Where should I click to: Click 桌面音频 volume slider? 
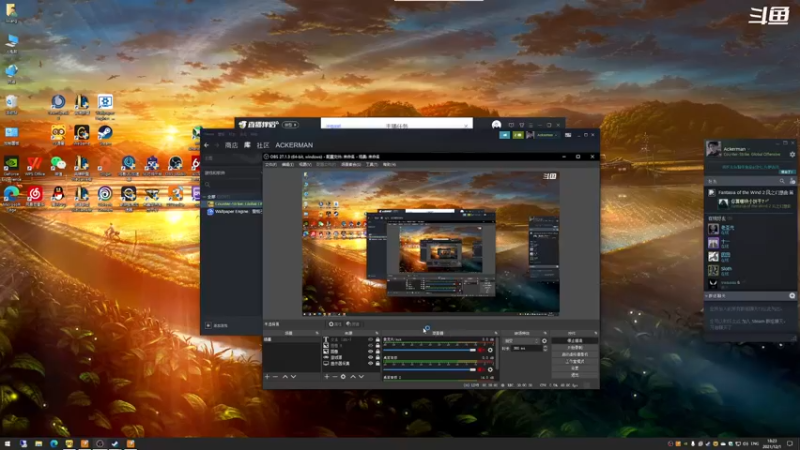point(430,369)
